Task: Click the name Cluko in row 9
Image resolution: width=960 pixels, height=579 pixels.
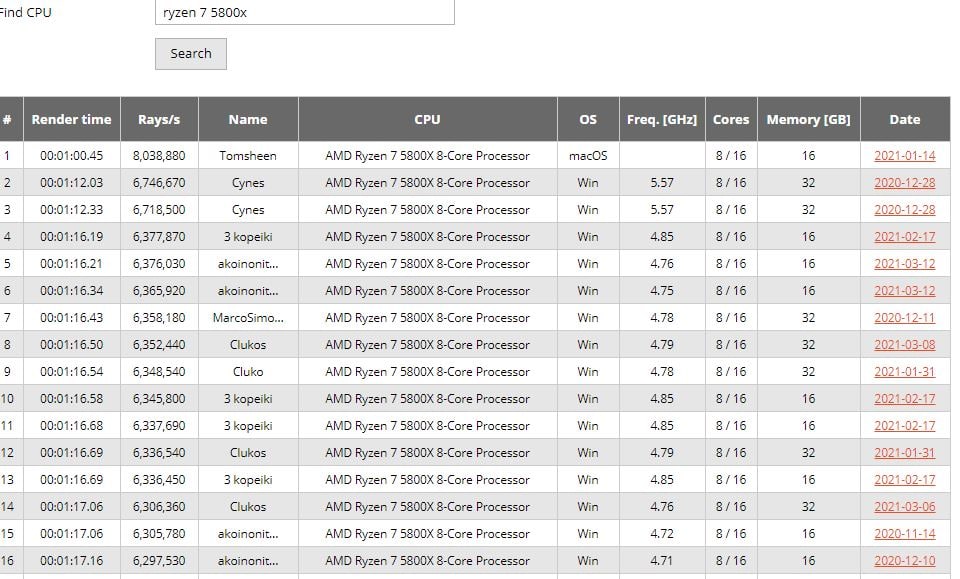Action: 248,371
